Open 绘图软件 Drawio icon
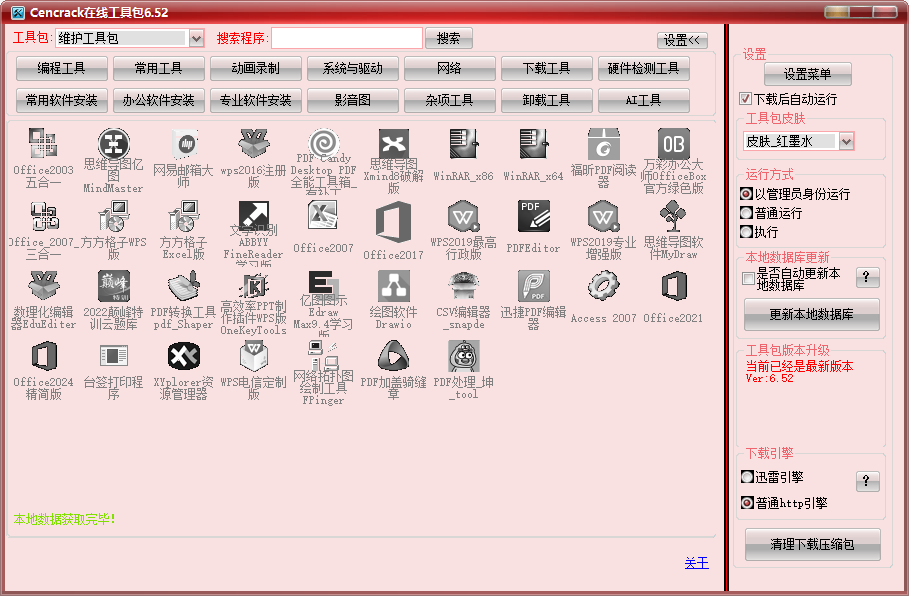The width and height of the screenshot is (909, 596). (x=393, y=288)
